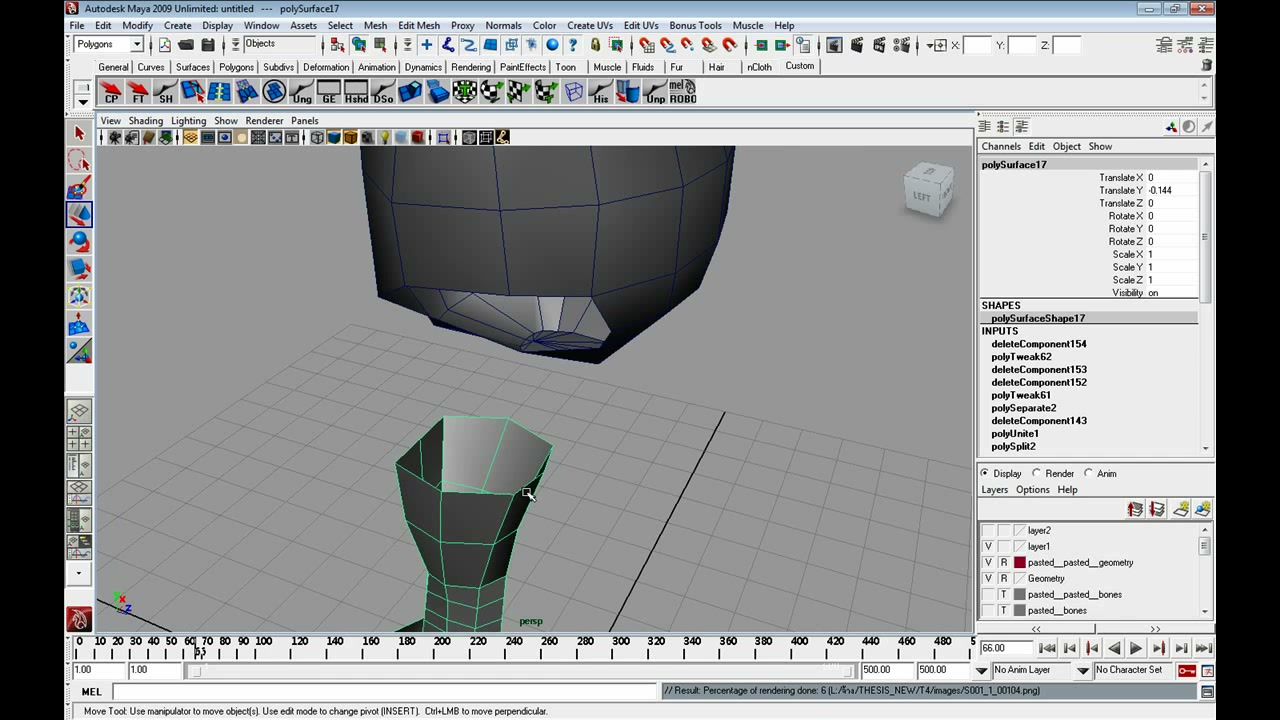Viewport: 1280px width, 720px height.
Task: Activate the Rotate tool
Action: [x=80, y=241]
